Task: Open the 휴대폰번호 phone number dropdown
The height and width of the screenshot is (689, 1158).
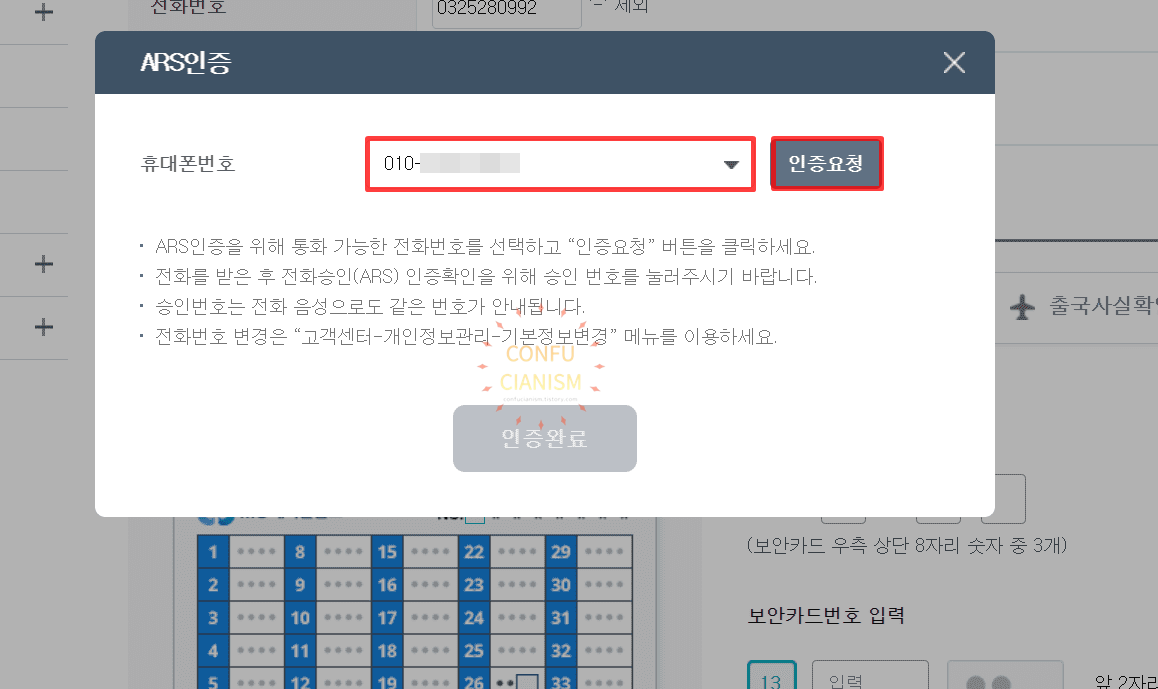Action: tap(560, 164)
